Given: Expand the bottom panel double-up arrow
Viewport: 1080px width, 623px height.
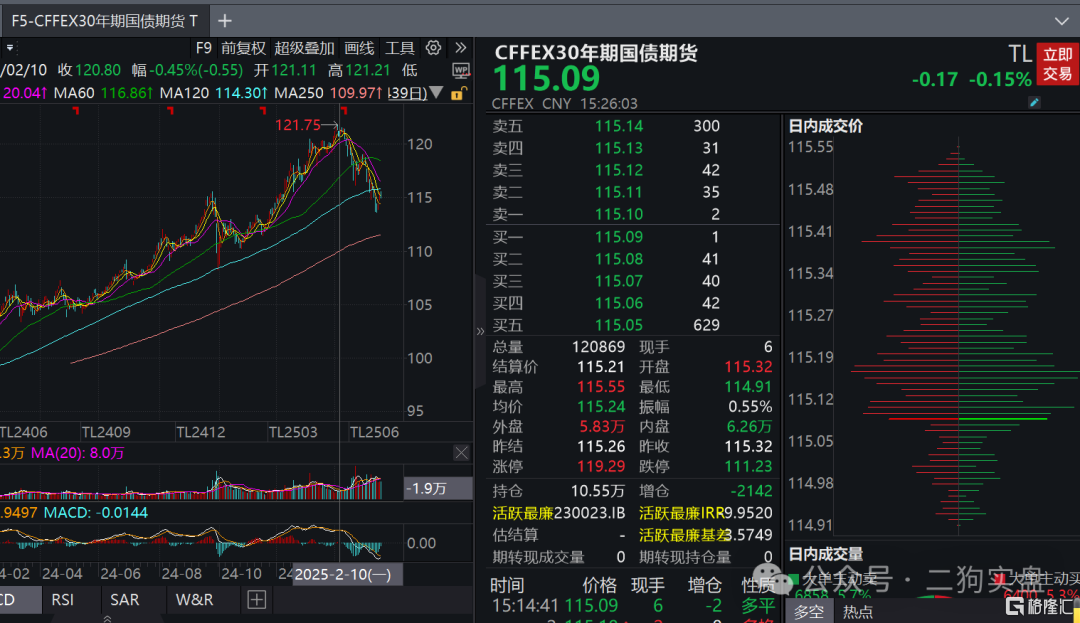Looking at the screenshot, I should click(107, 619).
